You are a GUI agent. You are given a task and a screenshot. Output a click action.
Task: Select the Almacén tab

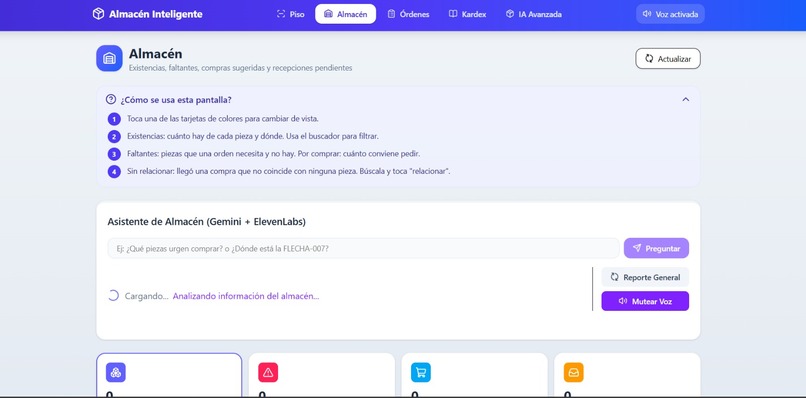(x=345, y=14)
